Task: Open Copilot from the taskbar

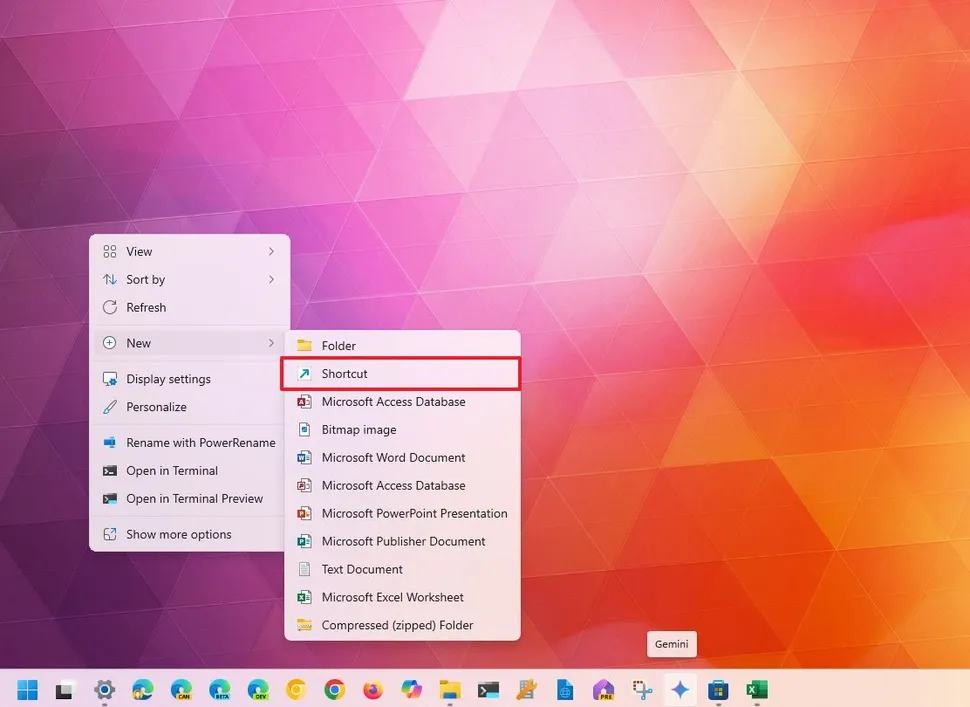Action: click(411, 689)
